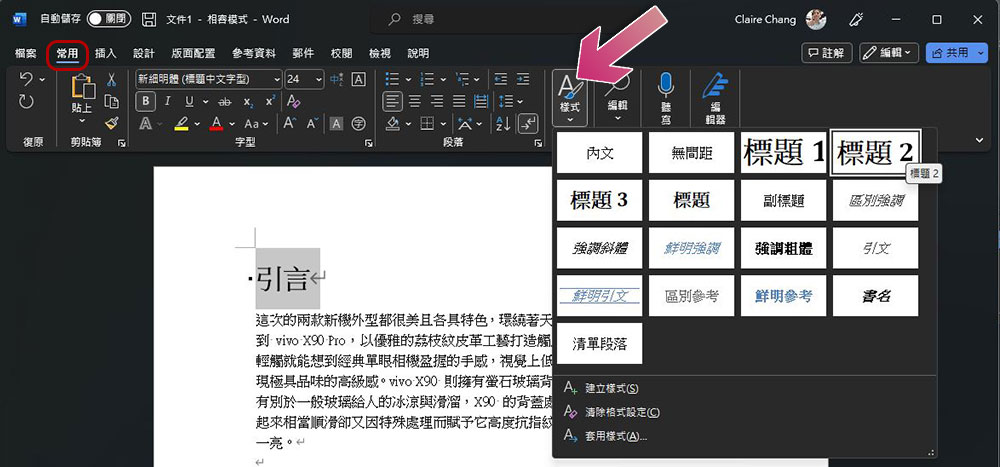Screen dimensions: 1000x467
Task: Expand the Styles (樣式) gallery button
Action: (569, 97)
